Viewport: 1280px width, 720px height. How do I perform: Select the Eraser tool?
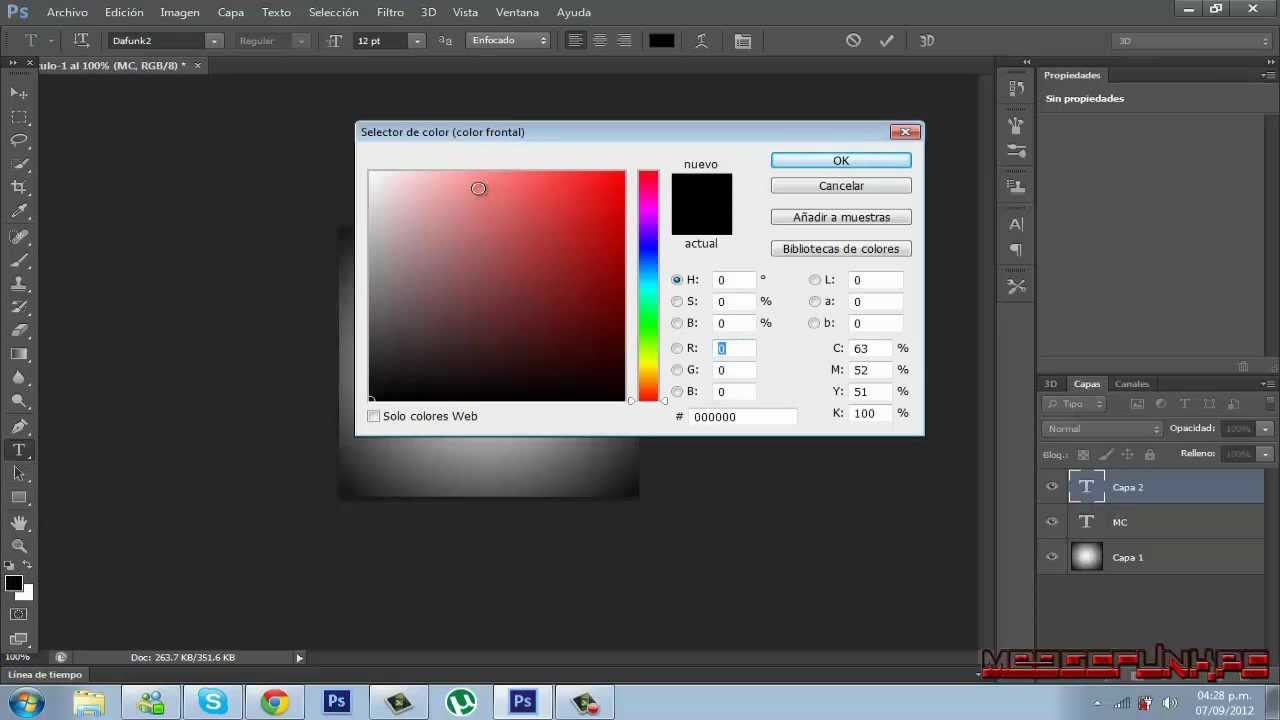coord(19,331)
